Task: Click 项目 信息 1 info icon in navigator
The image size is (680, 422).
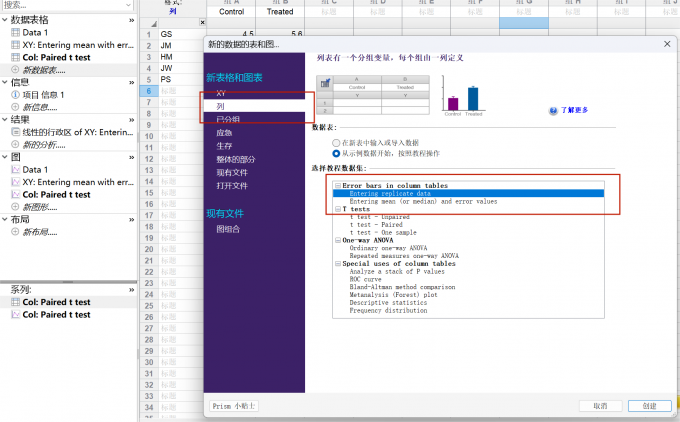Action: [x=15, y=94]
